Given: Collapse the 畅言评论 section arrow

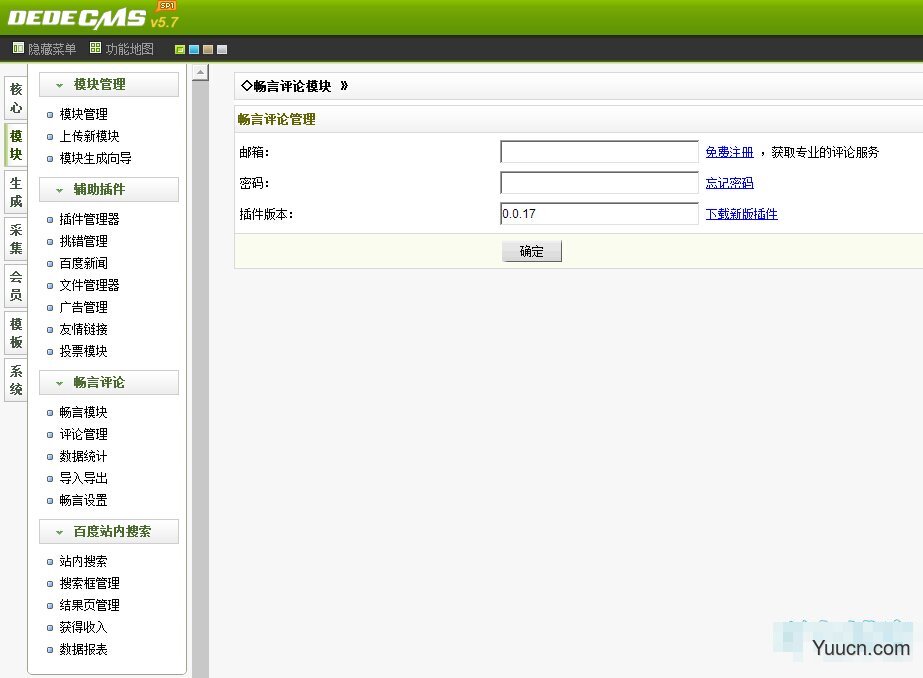Looking at the screenshot, I should 59,383.
